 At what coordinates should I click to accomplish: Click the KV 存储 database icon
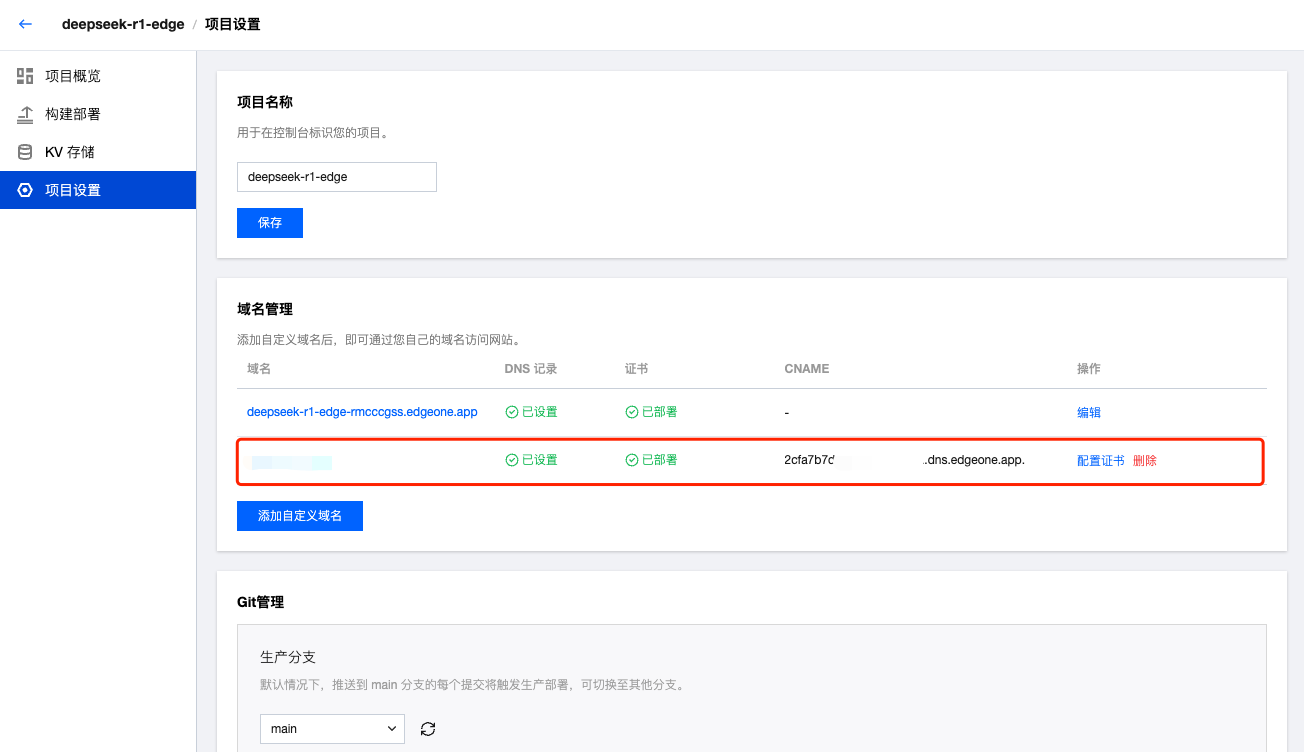pyautogui.click(x=25, y=152)
